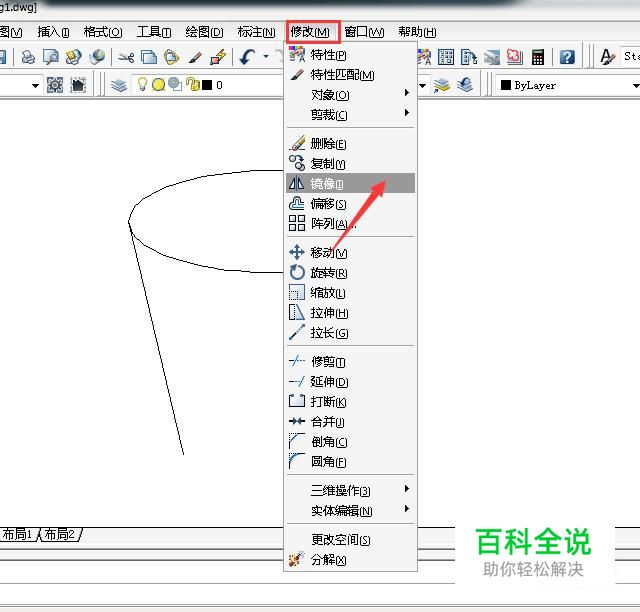This screenshot has height=612, width=640.
Task: Click the Markup Set Manager icon
Action: pyautogui.click(x=515, y=57)
